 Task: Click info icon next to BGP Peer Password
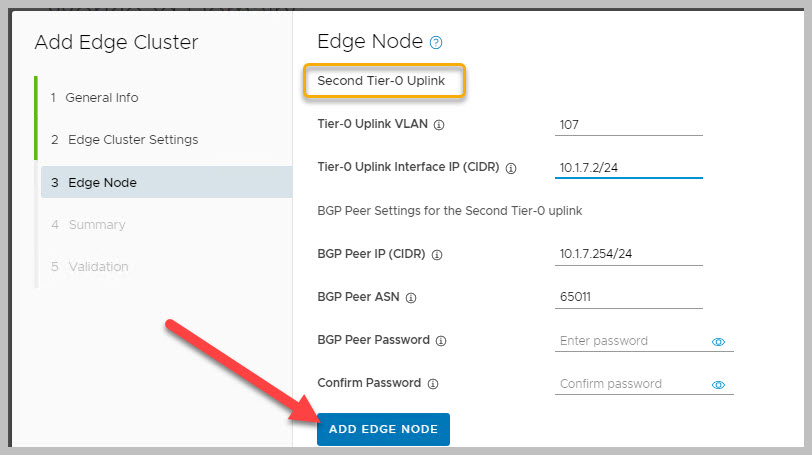(x=442, y=340)
